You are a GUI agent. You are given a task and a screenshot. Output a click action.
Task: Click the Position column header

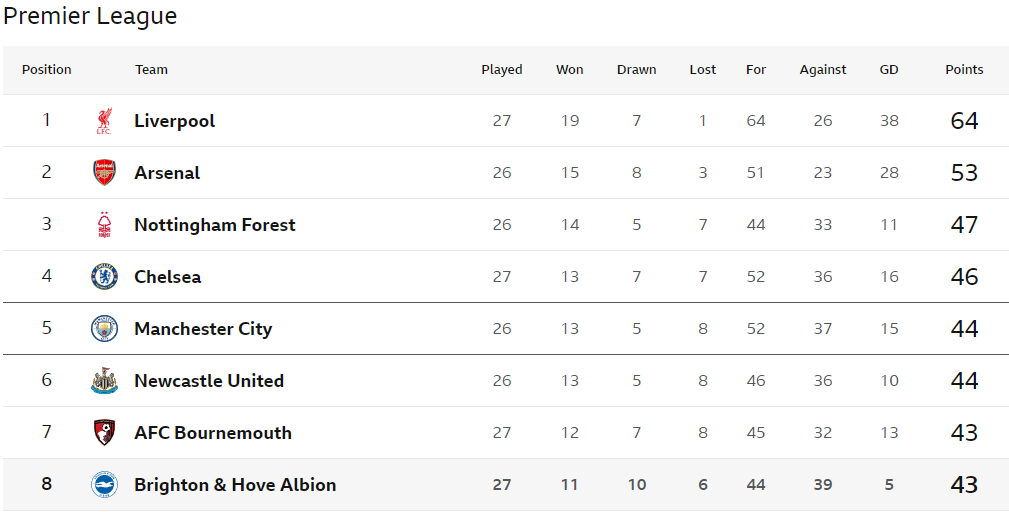coord(46,69)
